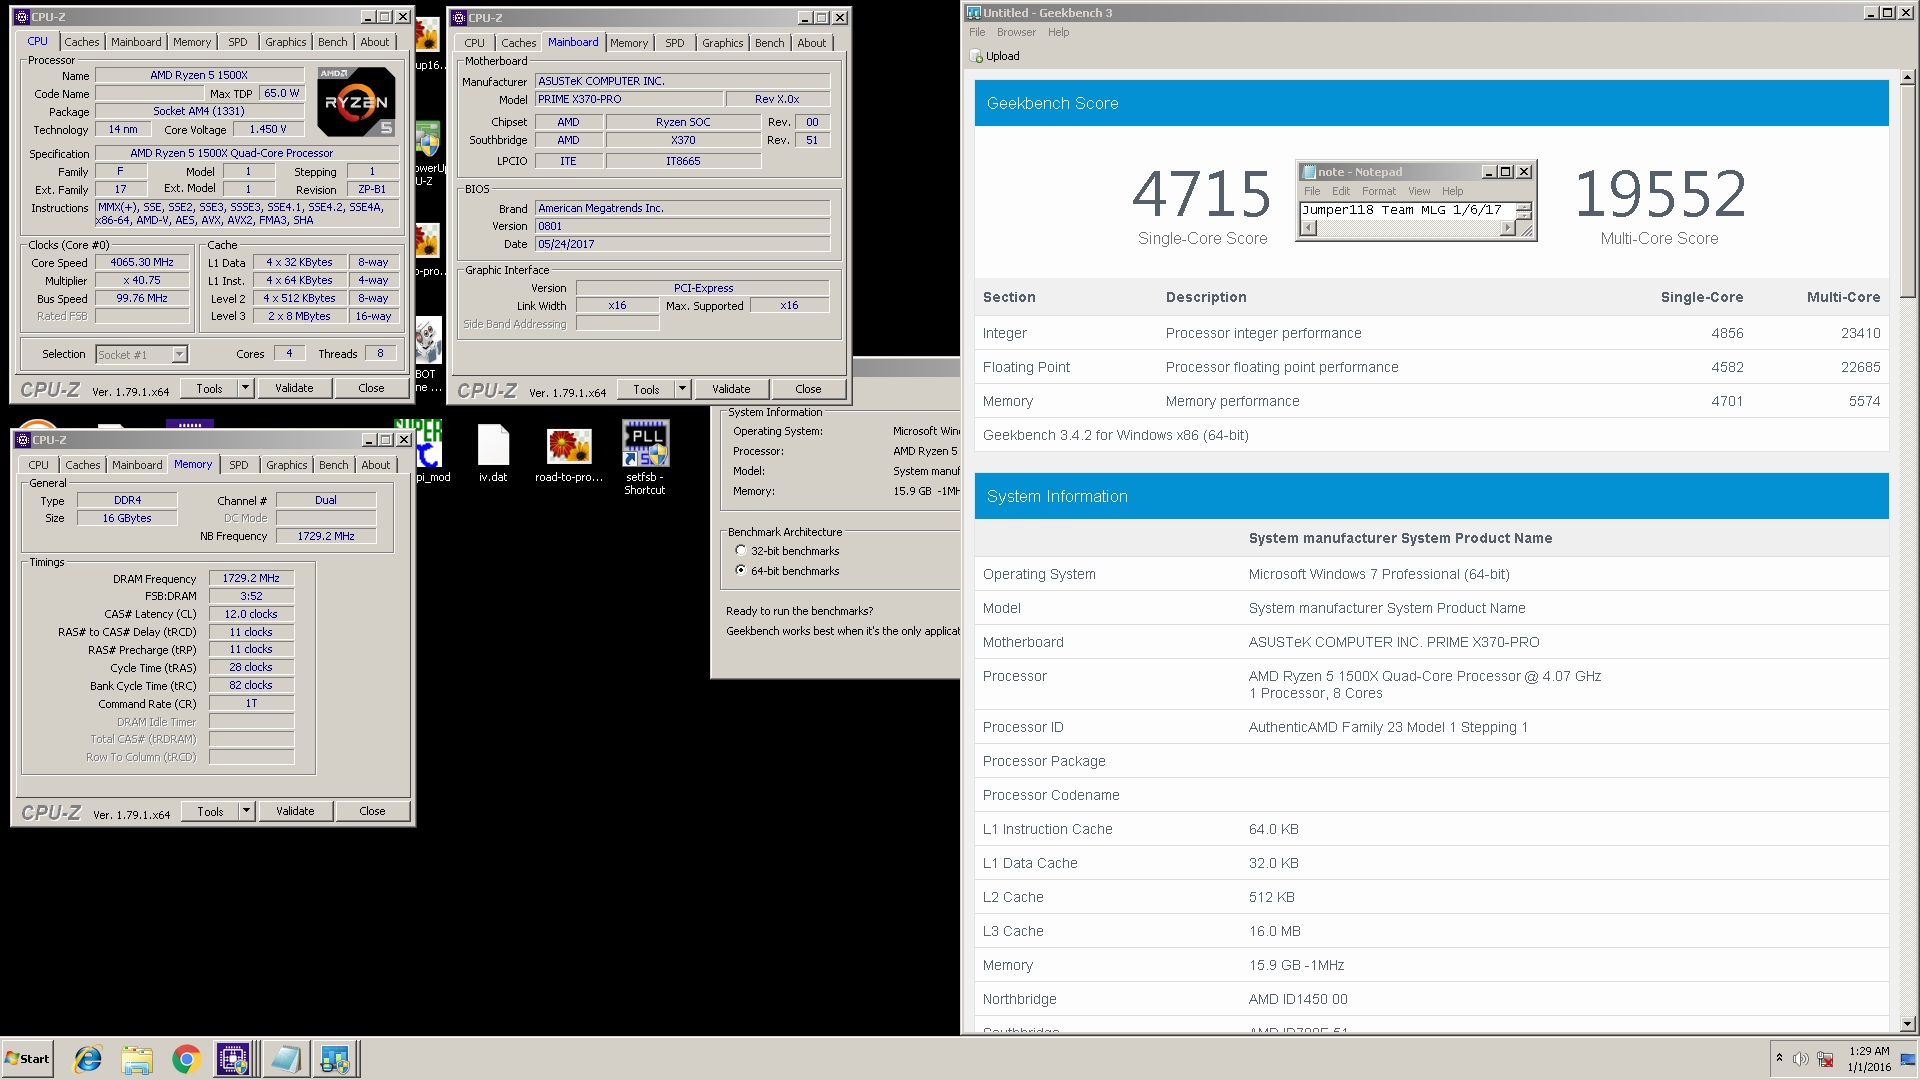
Task: Open Geekbench File menu
Action: pos(977,32)
